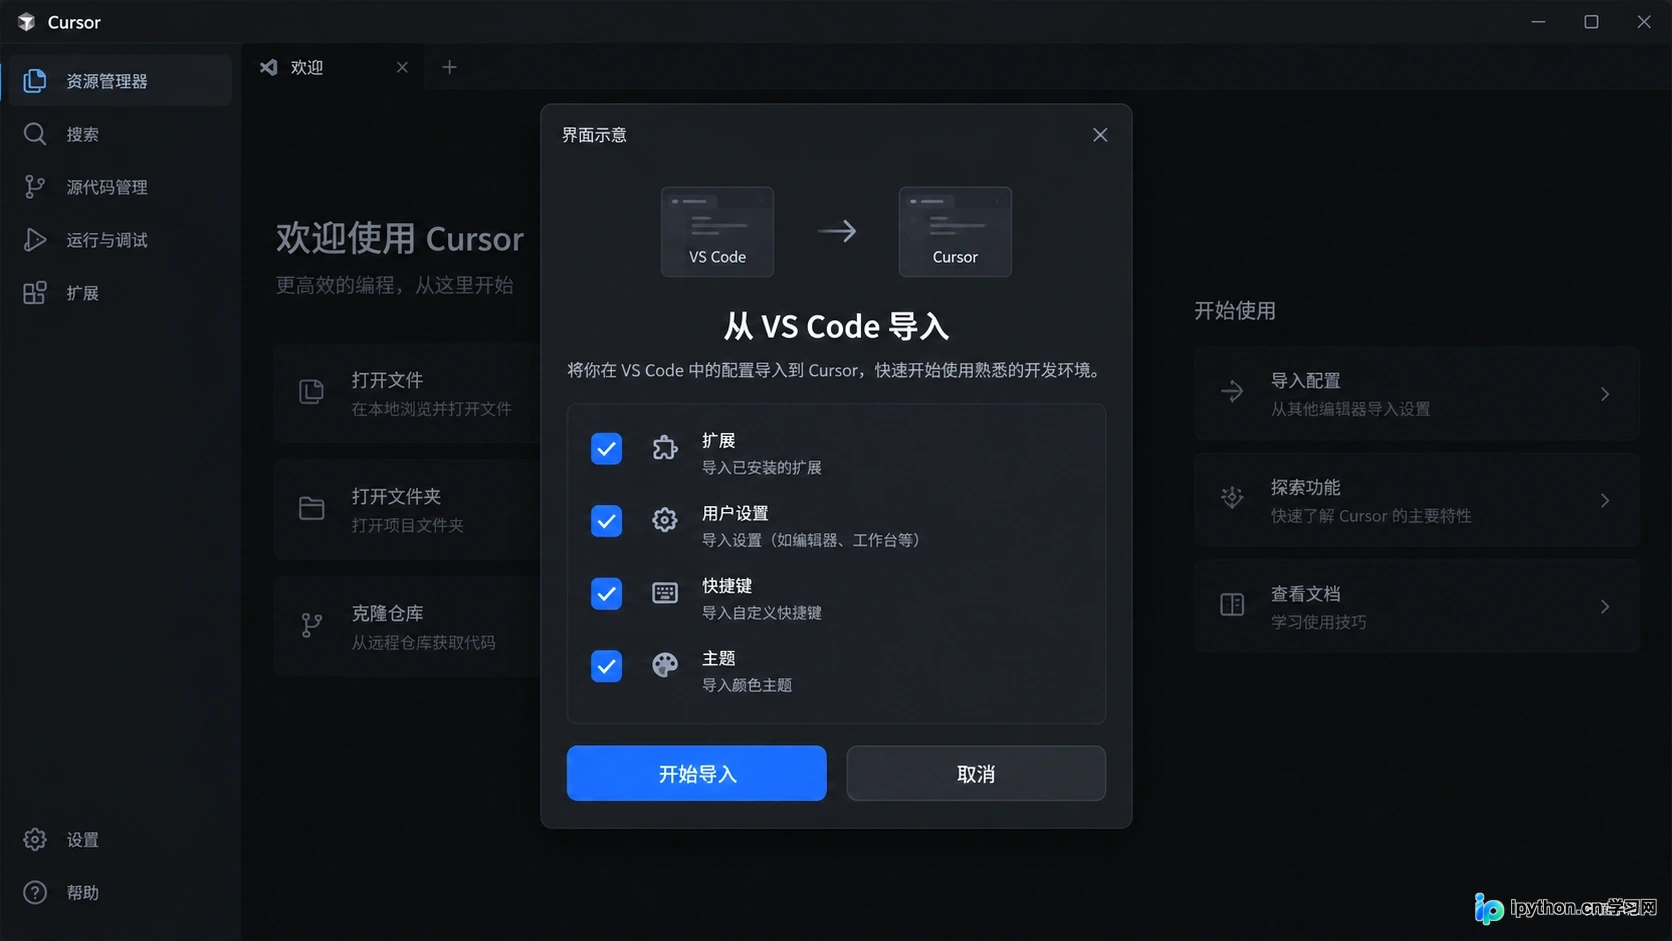Close the 欢迎 tab
Image resolution: width=1672 pixels, height=941 pixels.
(x=402, y=67)
